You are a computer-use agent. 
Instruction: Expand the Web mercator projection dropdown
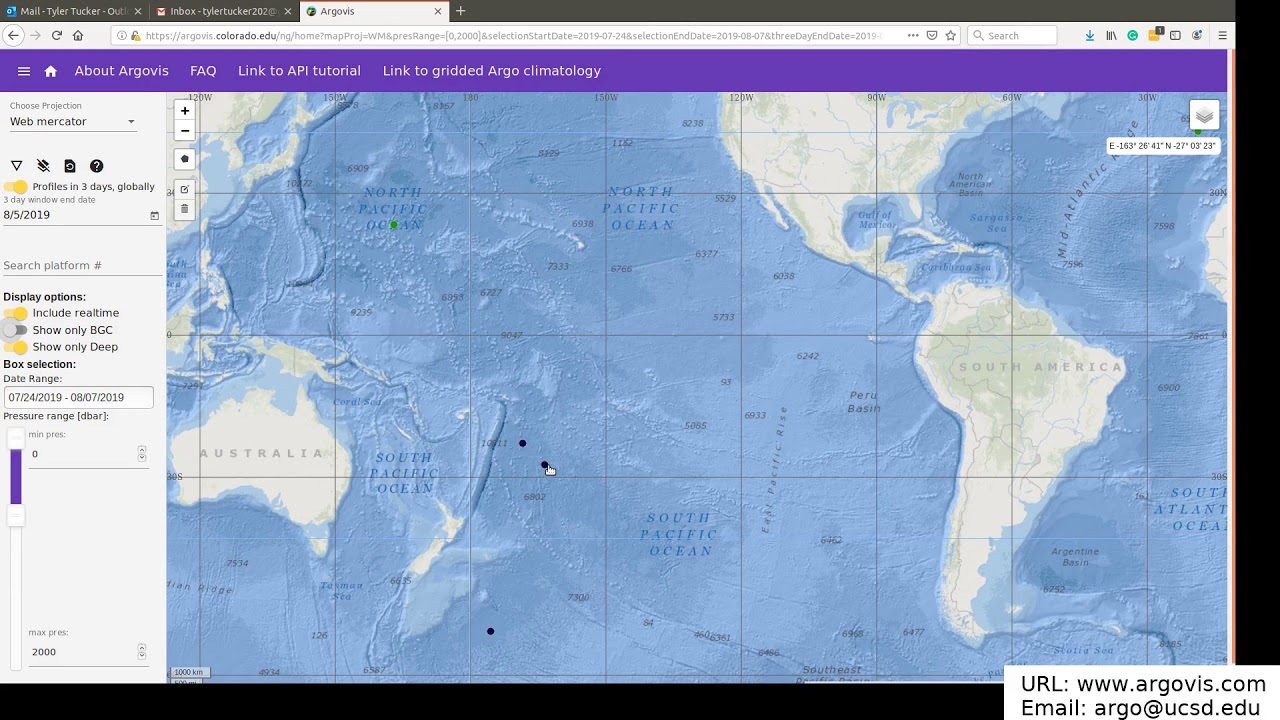coord(73,121)
